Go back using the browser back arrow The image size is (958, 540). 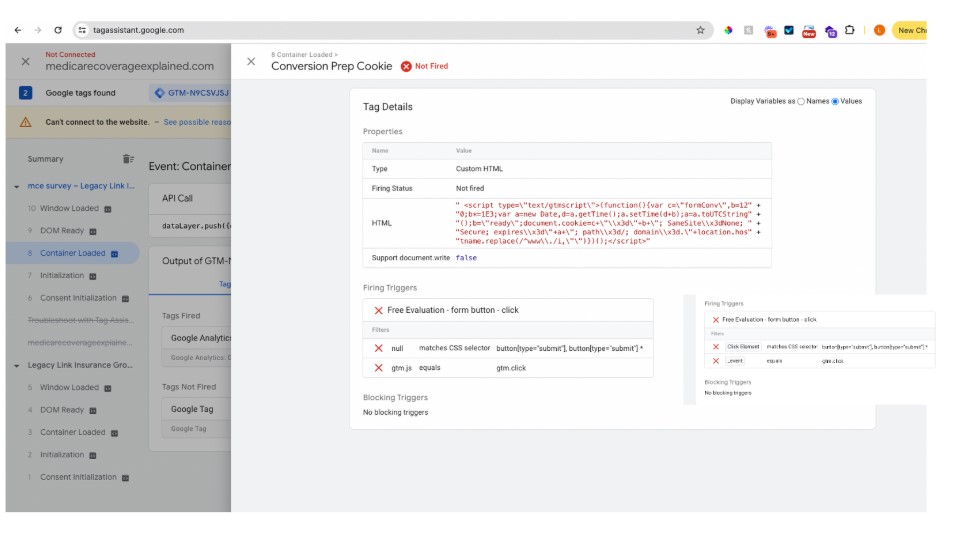click(x=18, y=30)
